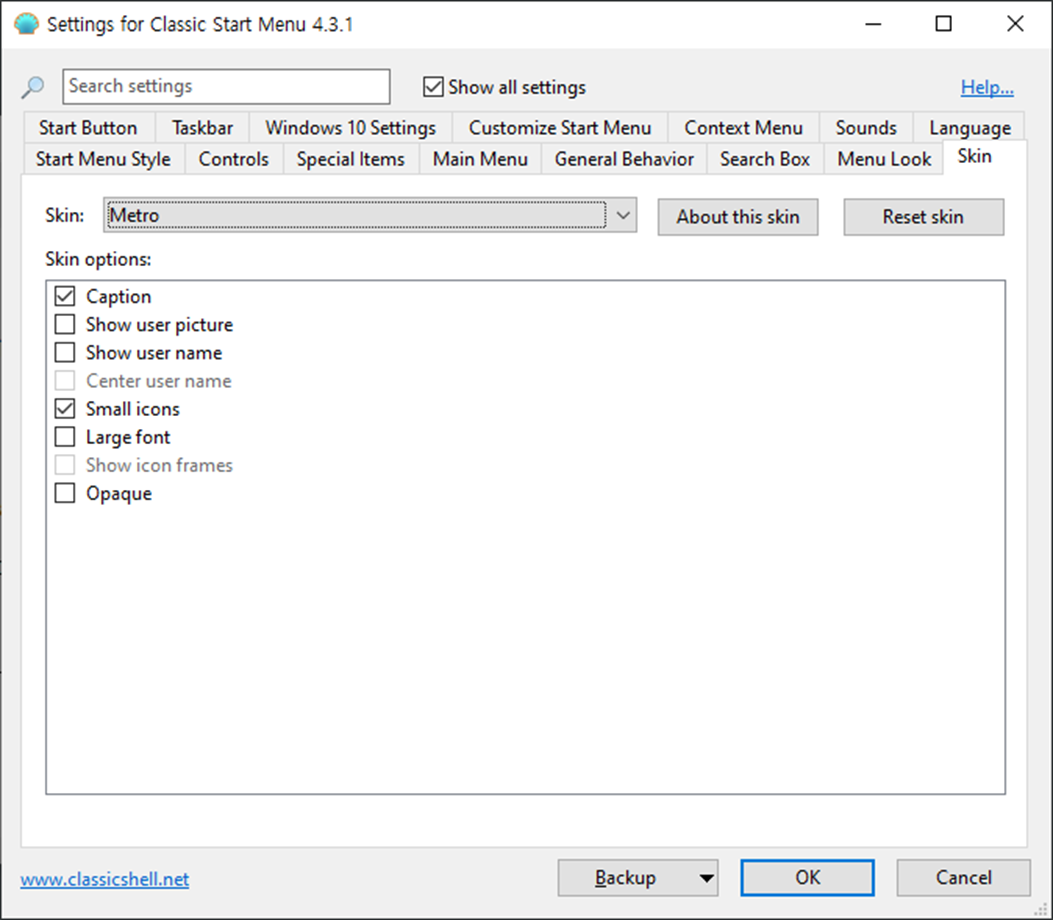Open the Help... link
Viewport: 1053px width, 920px height.
(x=987, y=87)
